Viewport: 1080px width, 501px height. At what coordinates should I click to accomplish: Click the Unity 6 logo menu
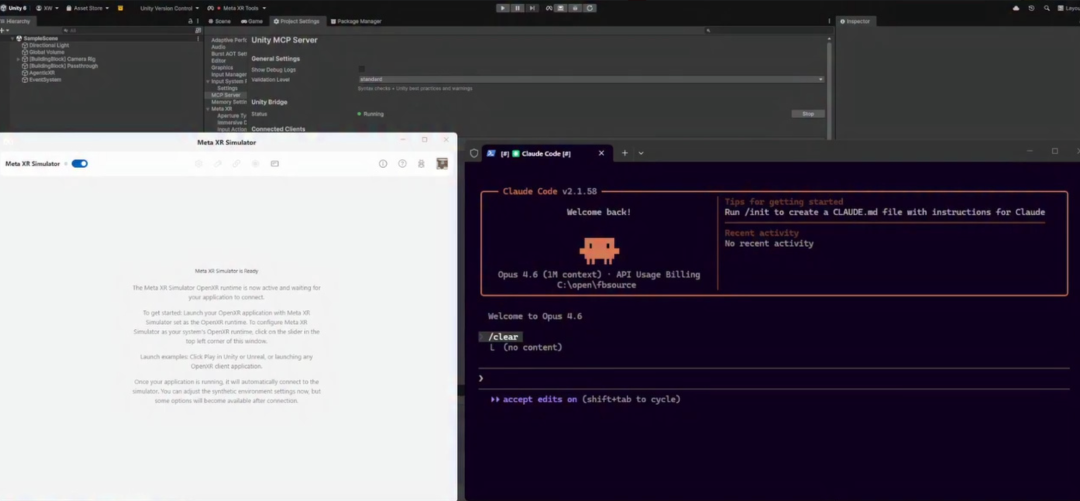[13, 8]
